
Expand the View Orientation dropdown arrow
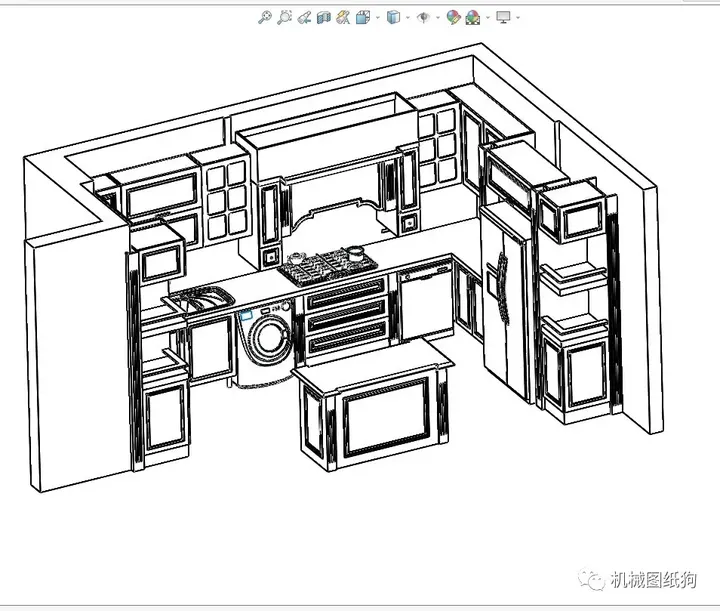pos(378,18)
